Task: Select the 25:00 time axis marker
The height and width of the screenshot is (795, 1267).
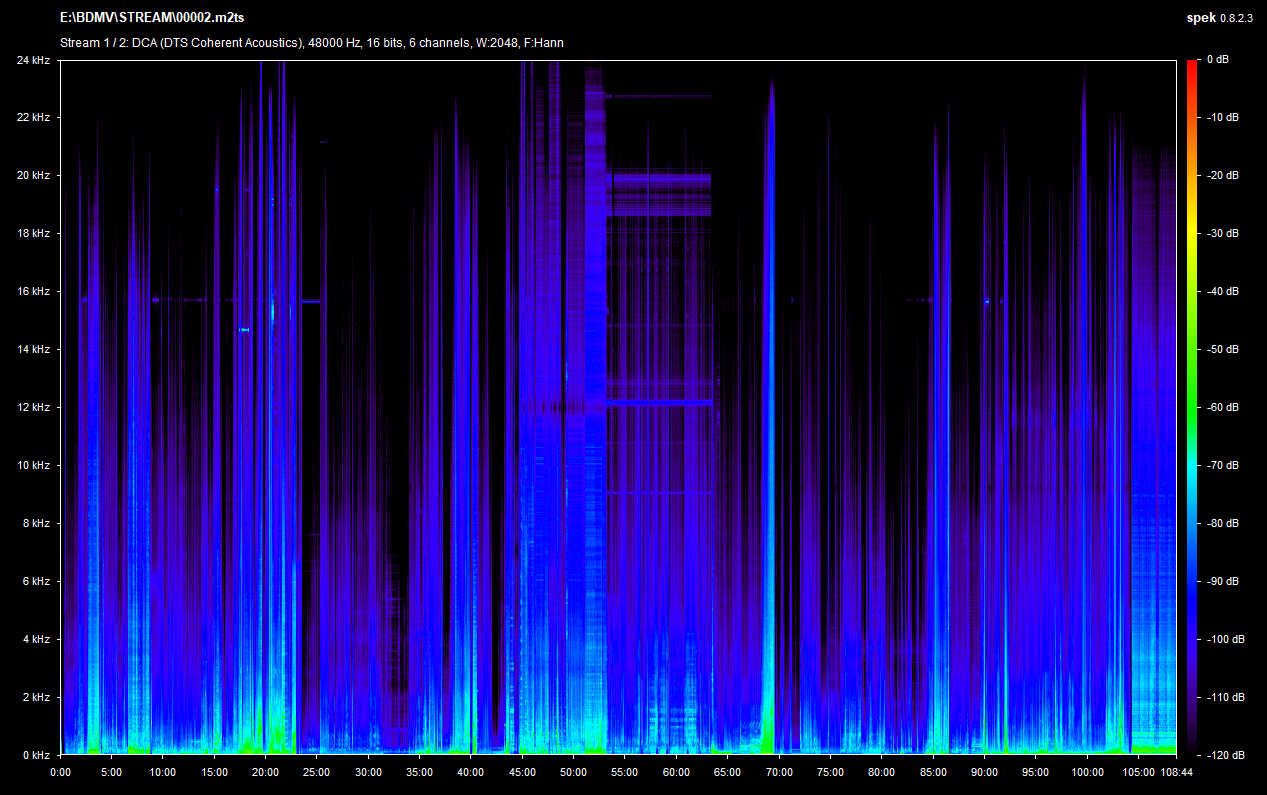Action: pyautogui.click(x=317, y=772)
